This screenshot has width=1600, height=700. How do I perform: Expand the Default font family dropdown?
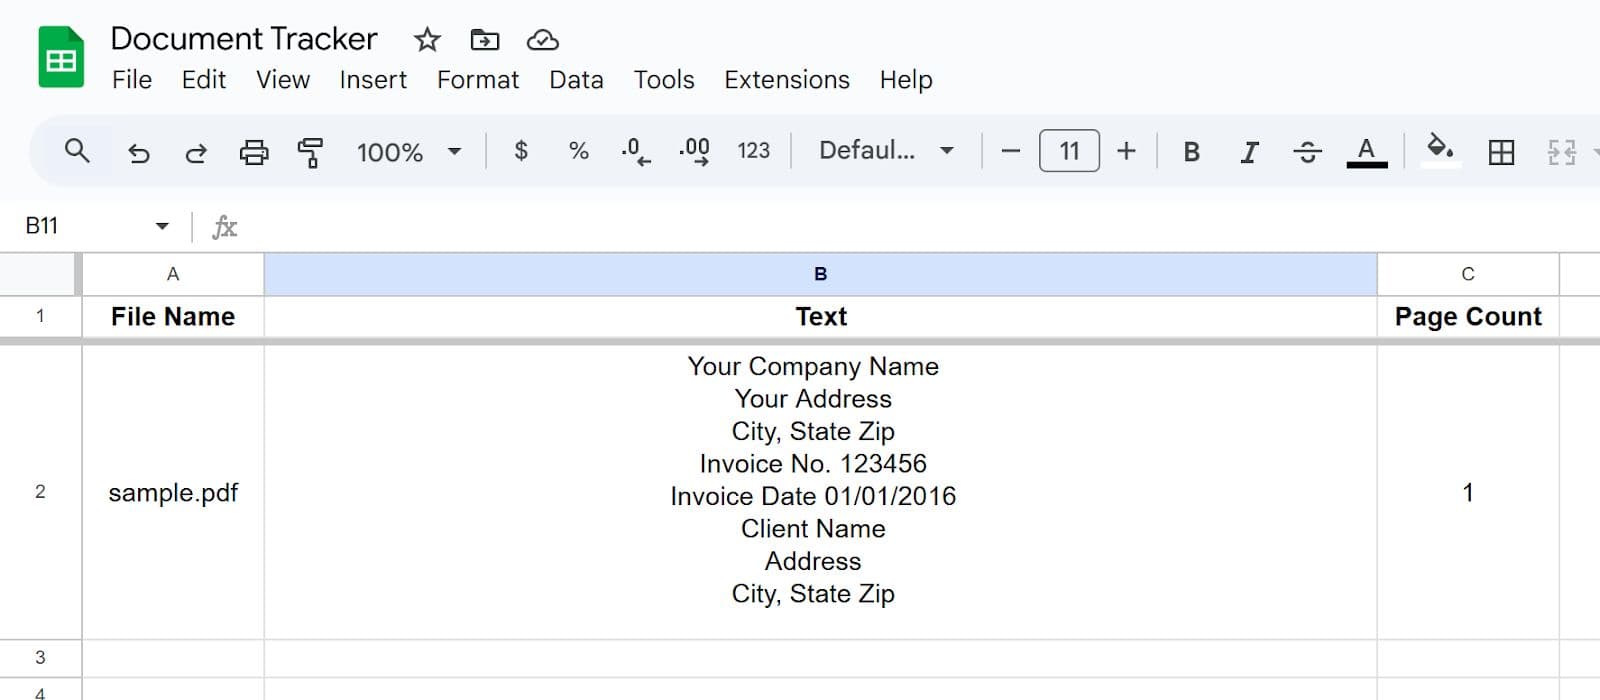[886, 151]
